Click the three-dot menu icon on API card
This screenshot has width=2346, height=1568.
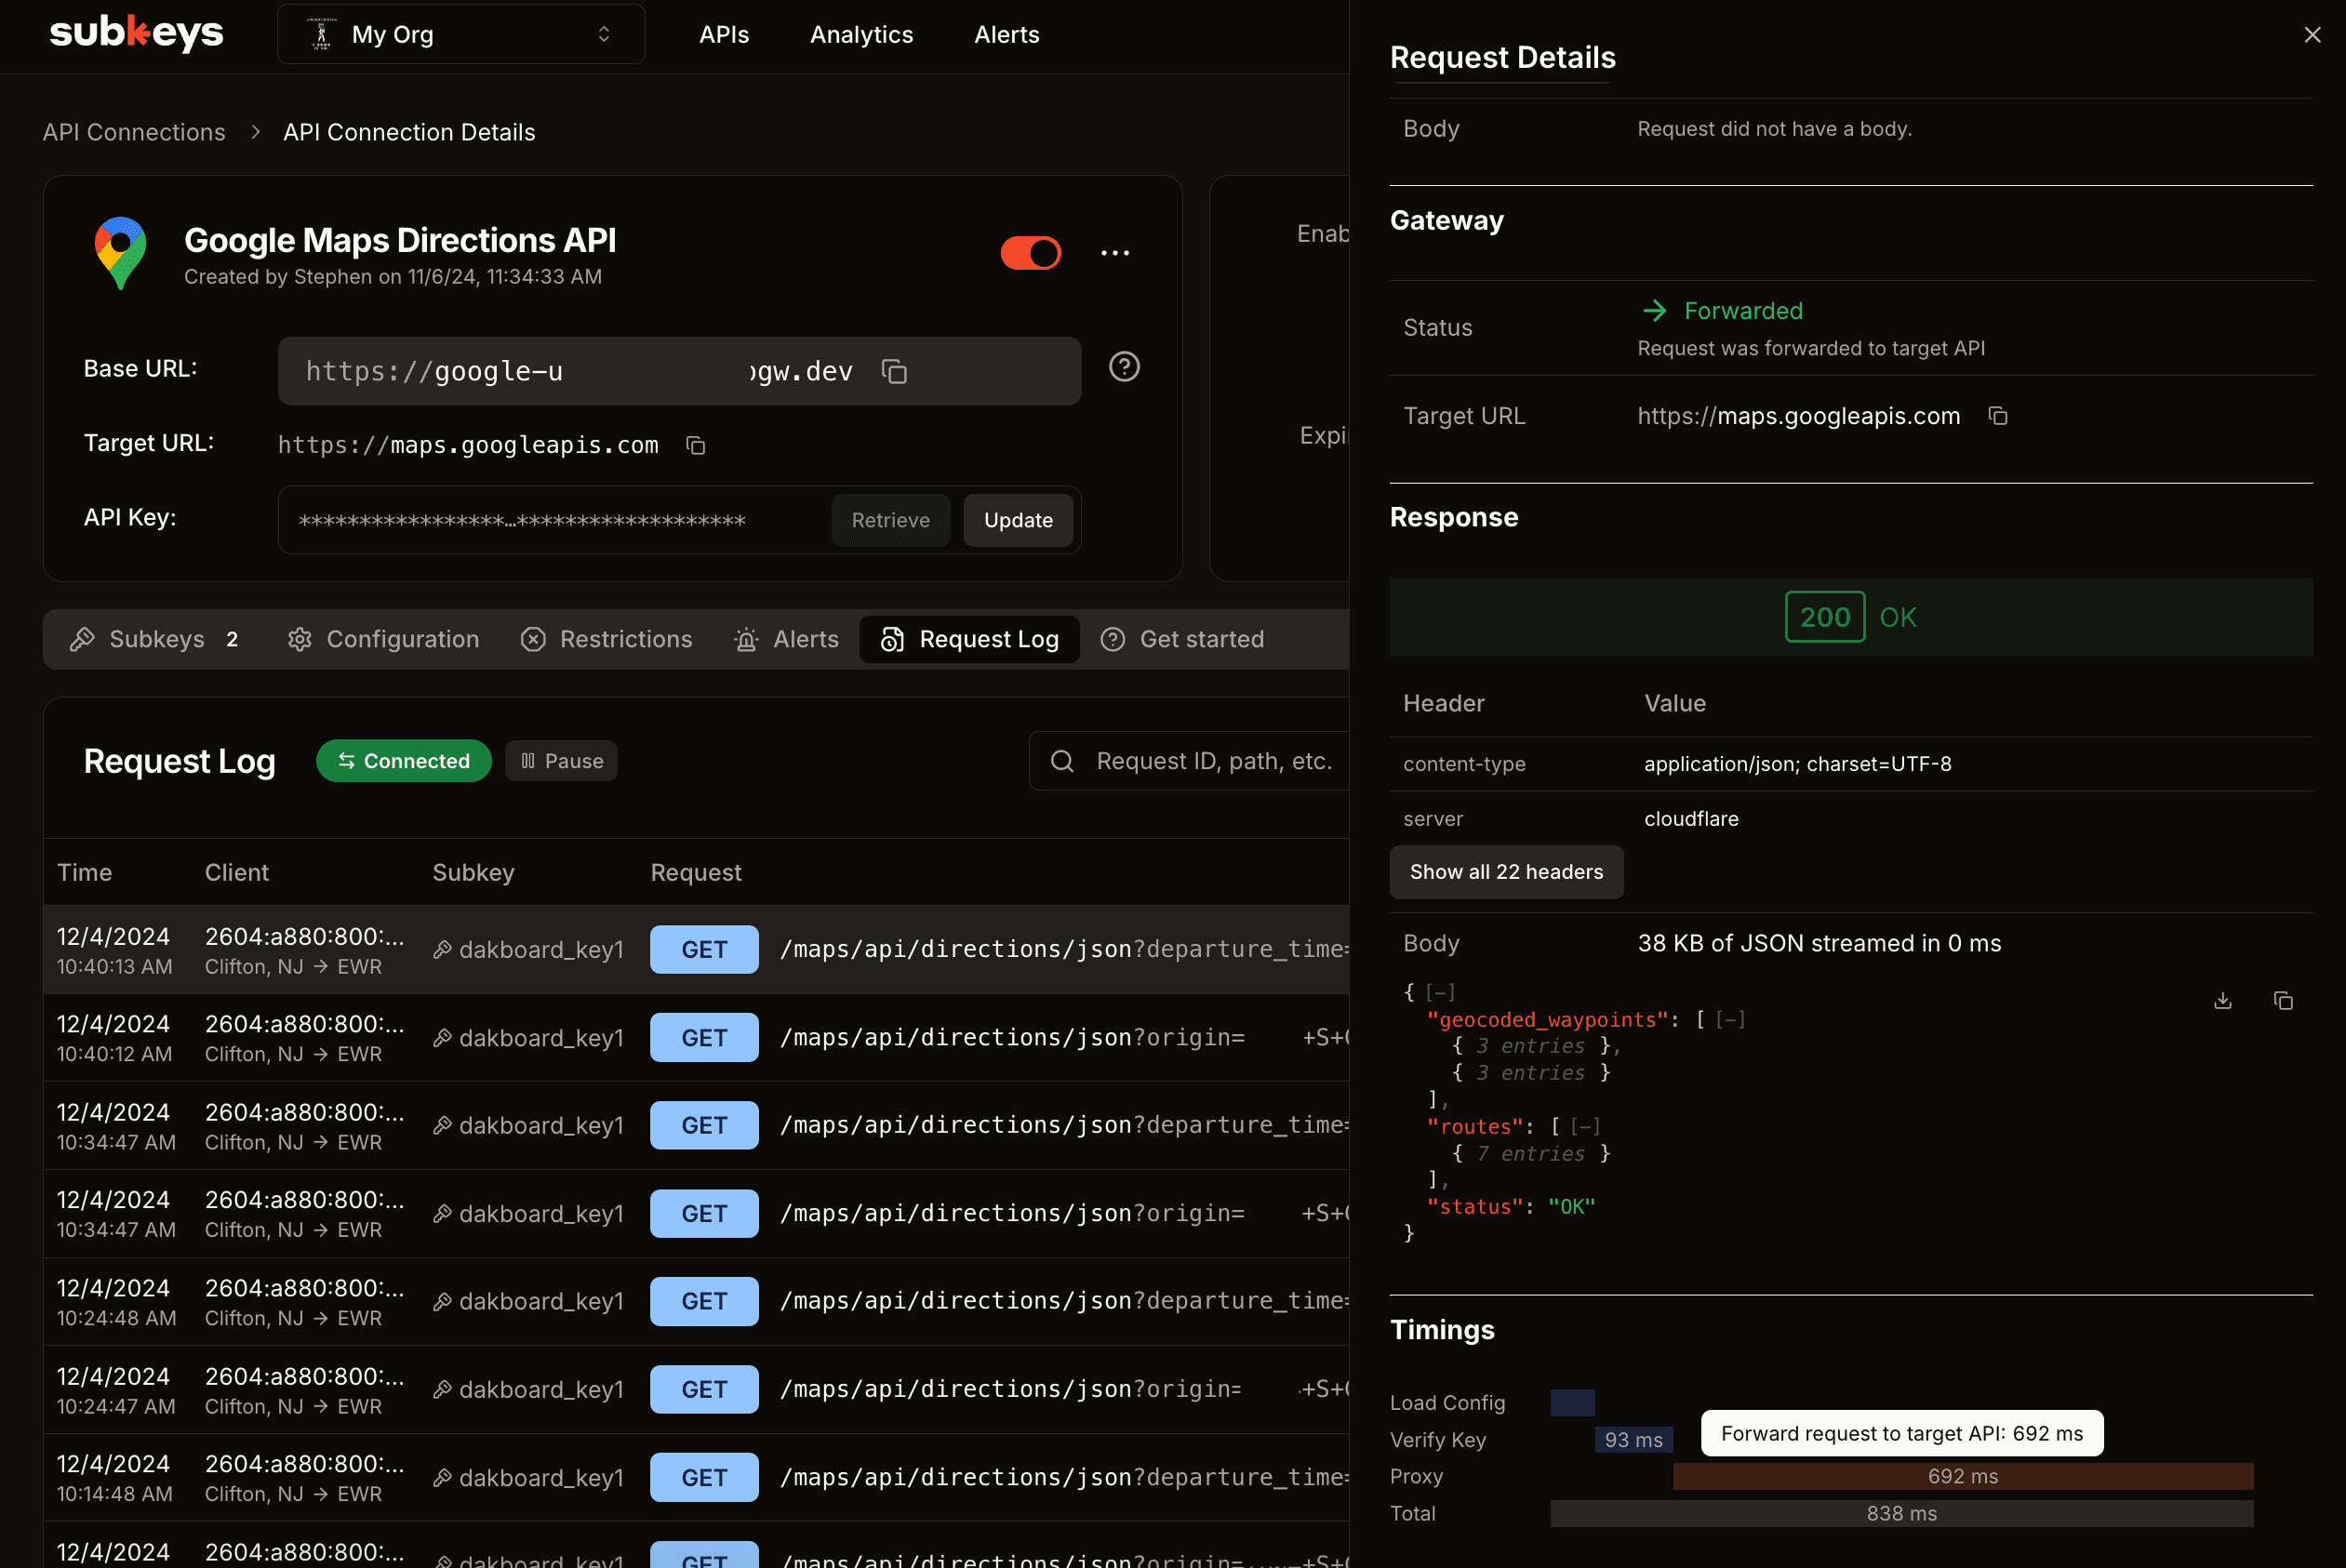[1114, 254]
